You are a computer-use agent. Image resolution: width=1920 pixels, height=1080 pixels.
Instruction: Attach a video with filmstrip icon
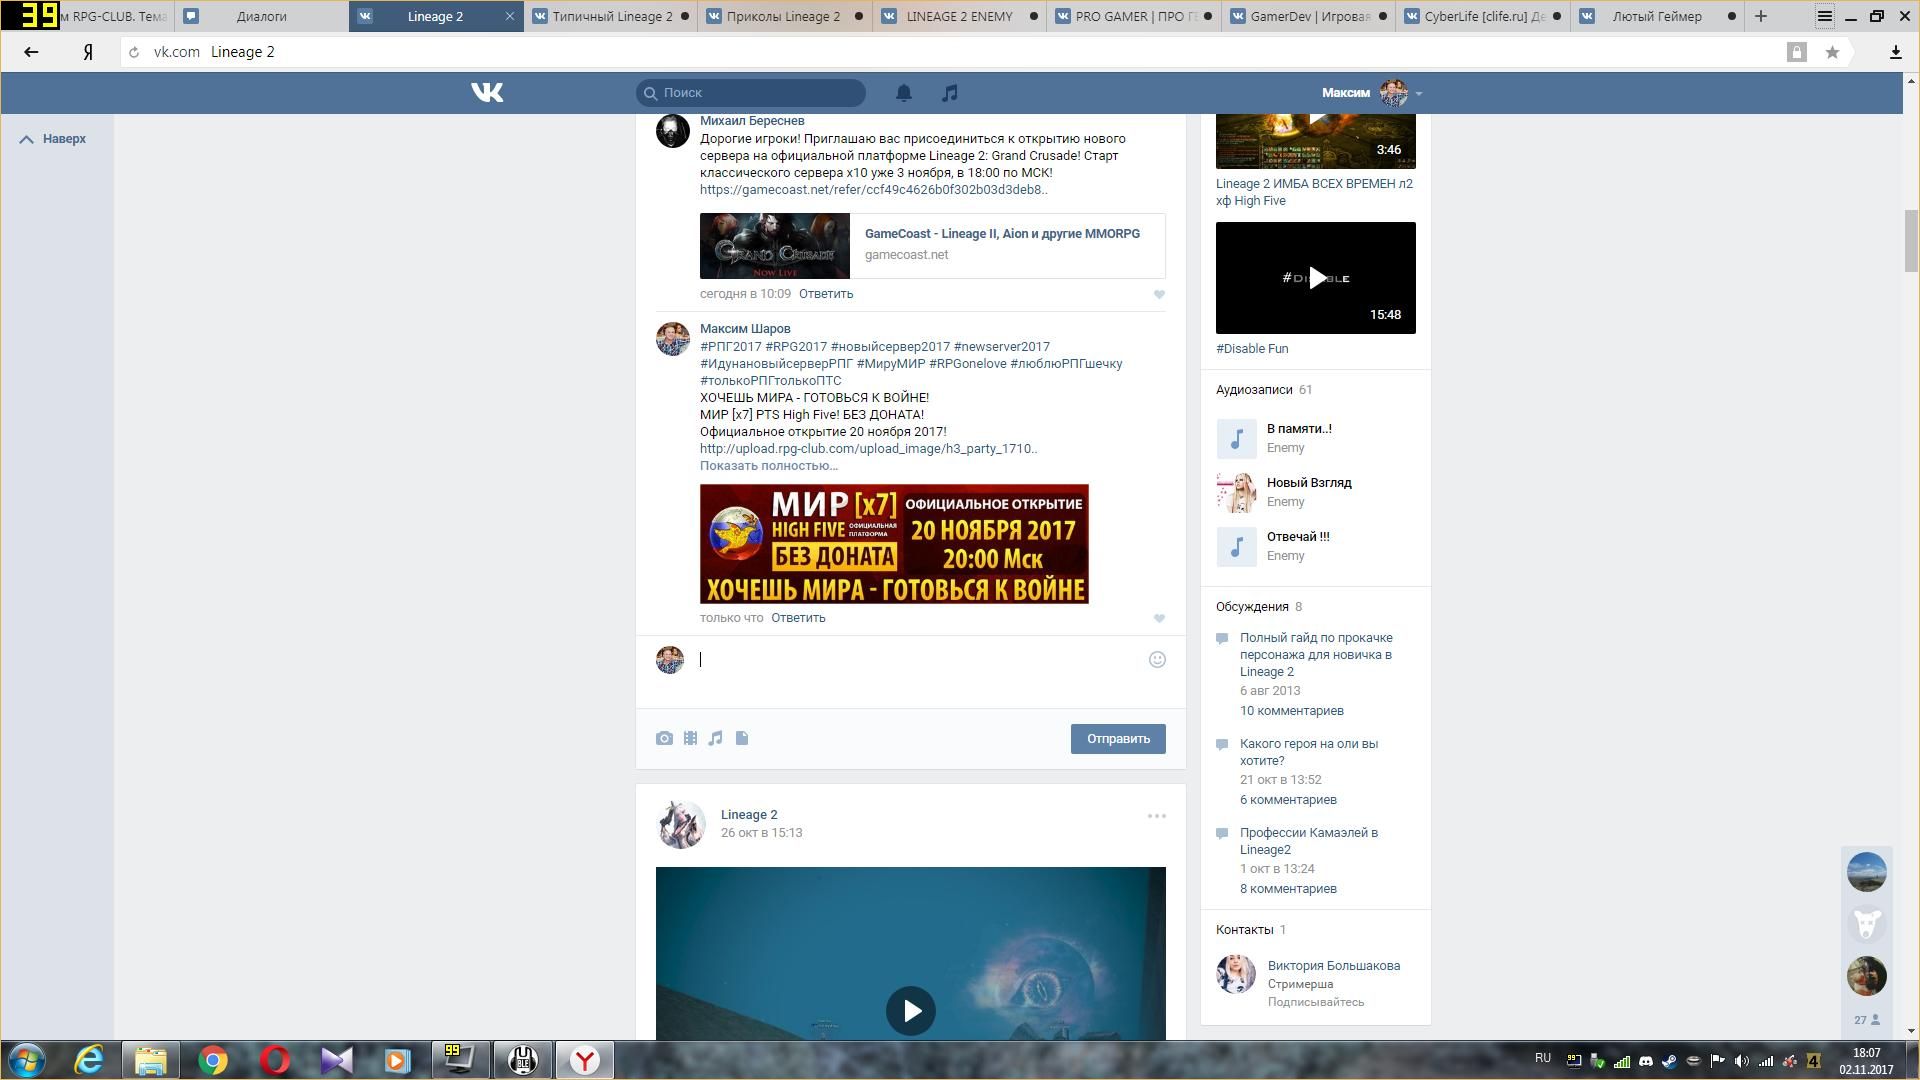[690, 739]
